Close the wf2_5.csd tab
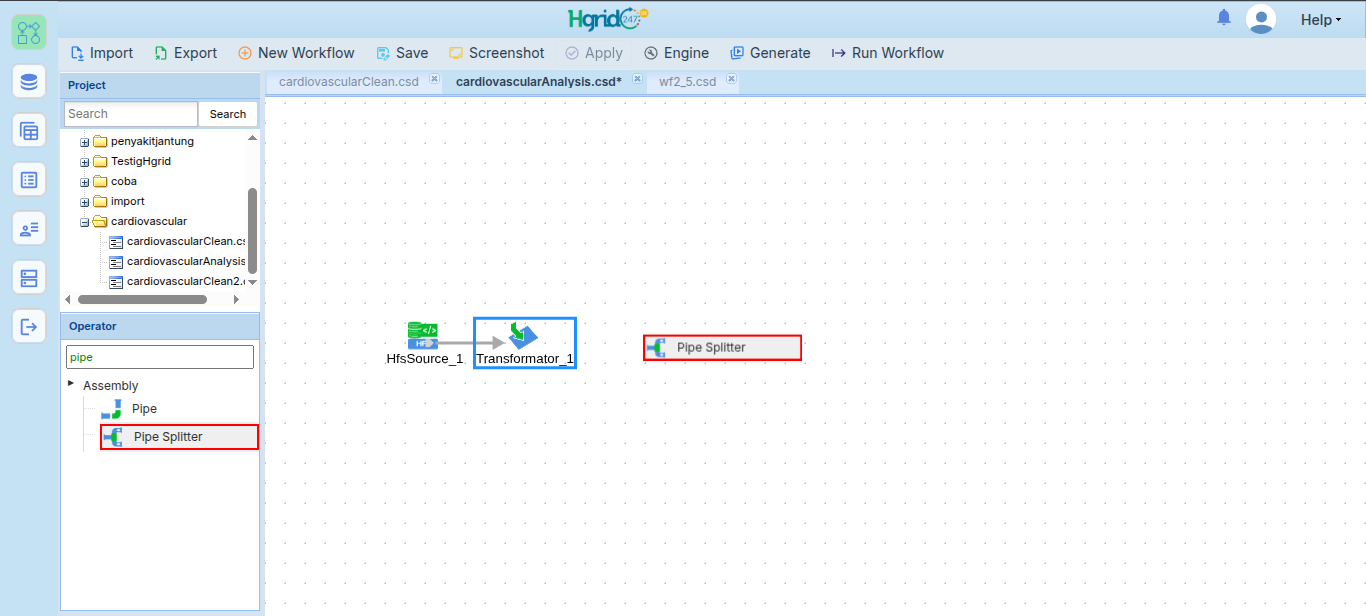 click(x=732, y=79)
